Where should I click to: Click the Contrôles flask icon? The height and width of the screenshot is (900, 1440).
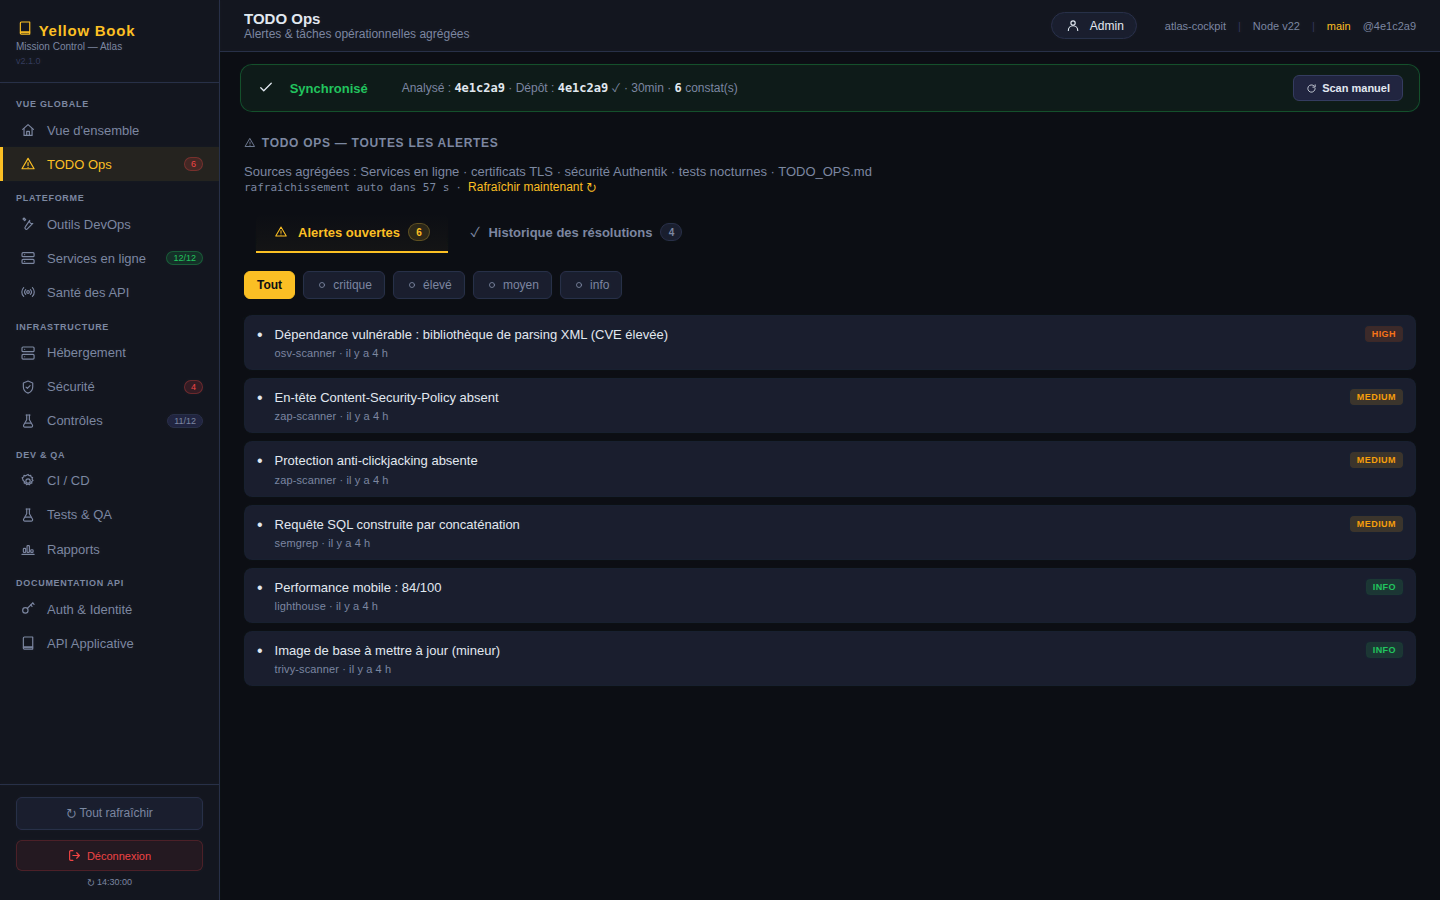[28, 421]
